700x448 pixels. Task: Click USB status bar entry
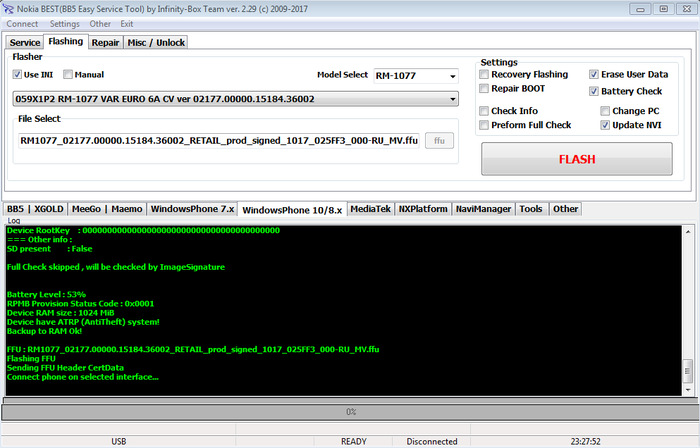[x=118, y=441]
